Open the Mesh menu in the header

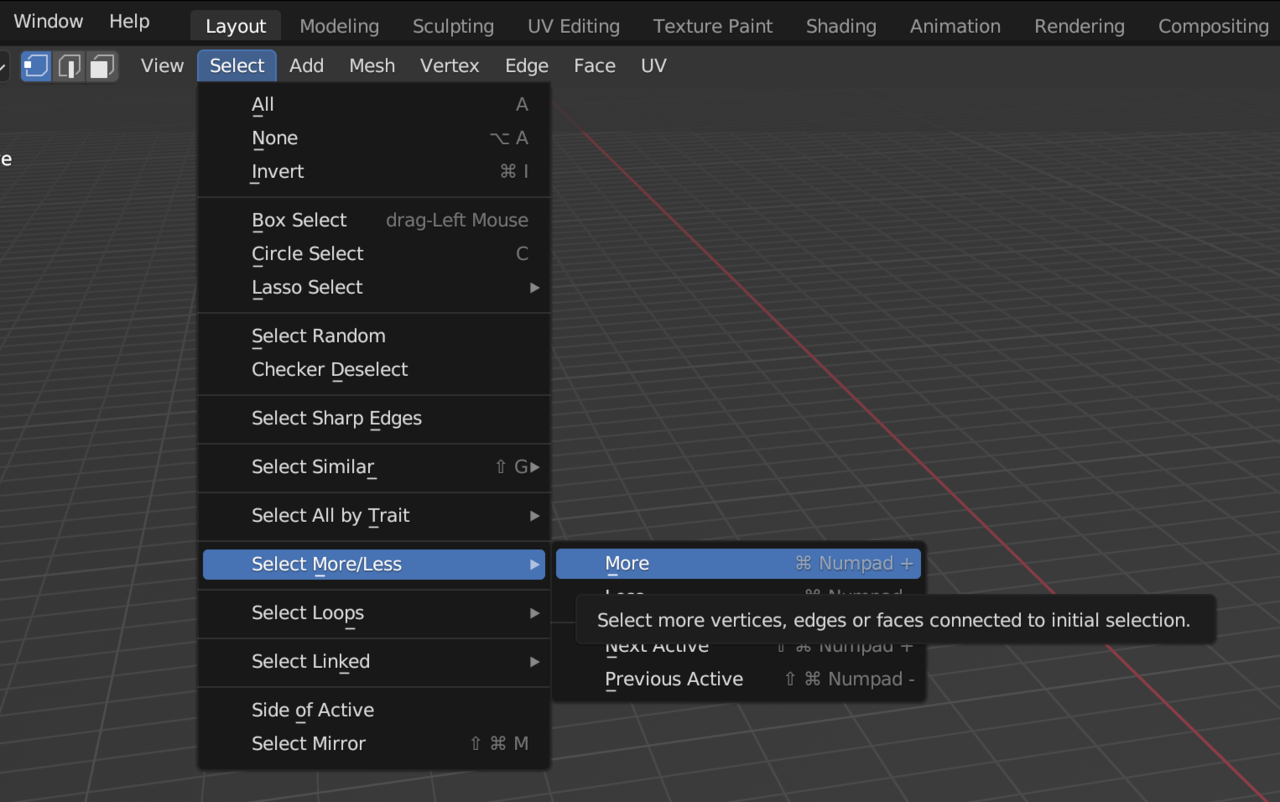click(x=372, y=66)
